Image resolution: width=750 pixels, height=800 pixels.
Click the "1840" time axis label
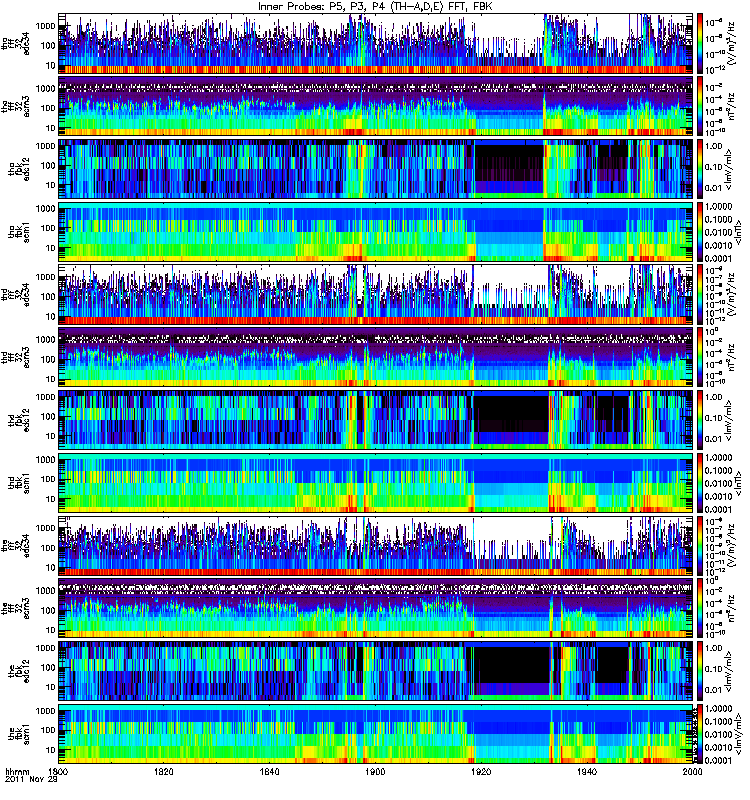pos(270,771)
